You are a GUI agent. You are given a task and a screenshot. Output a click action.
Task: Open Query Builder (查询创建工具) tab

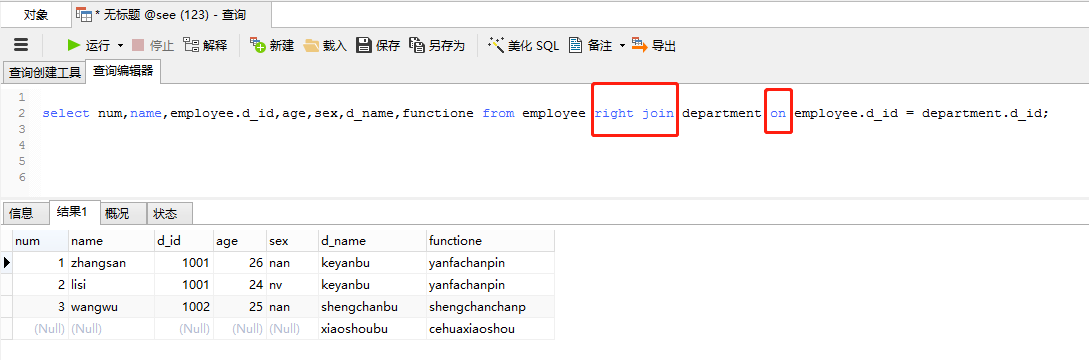click(x=44, y=72)
